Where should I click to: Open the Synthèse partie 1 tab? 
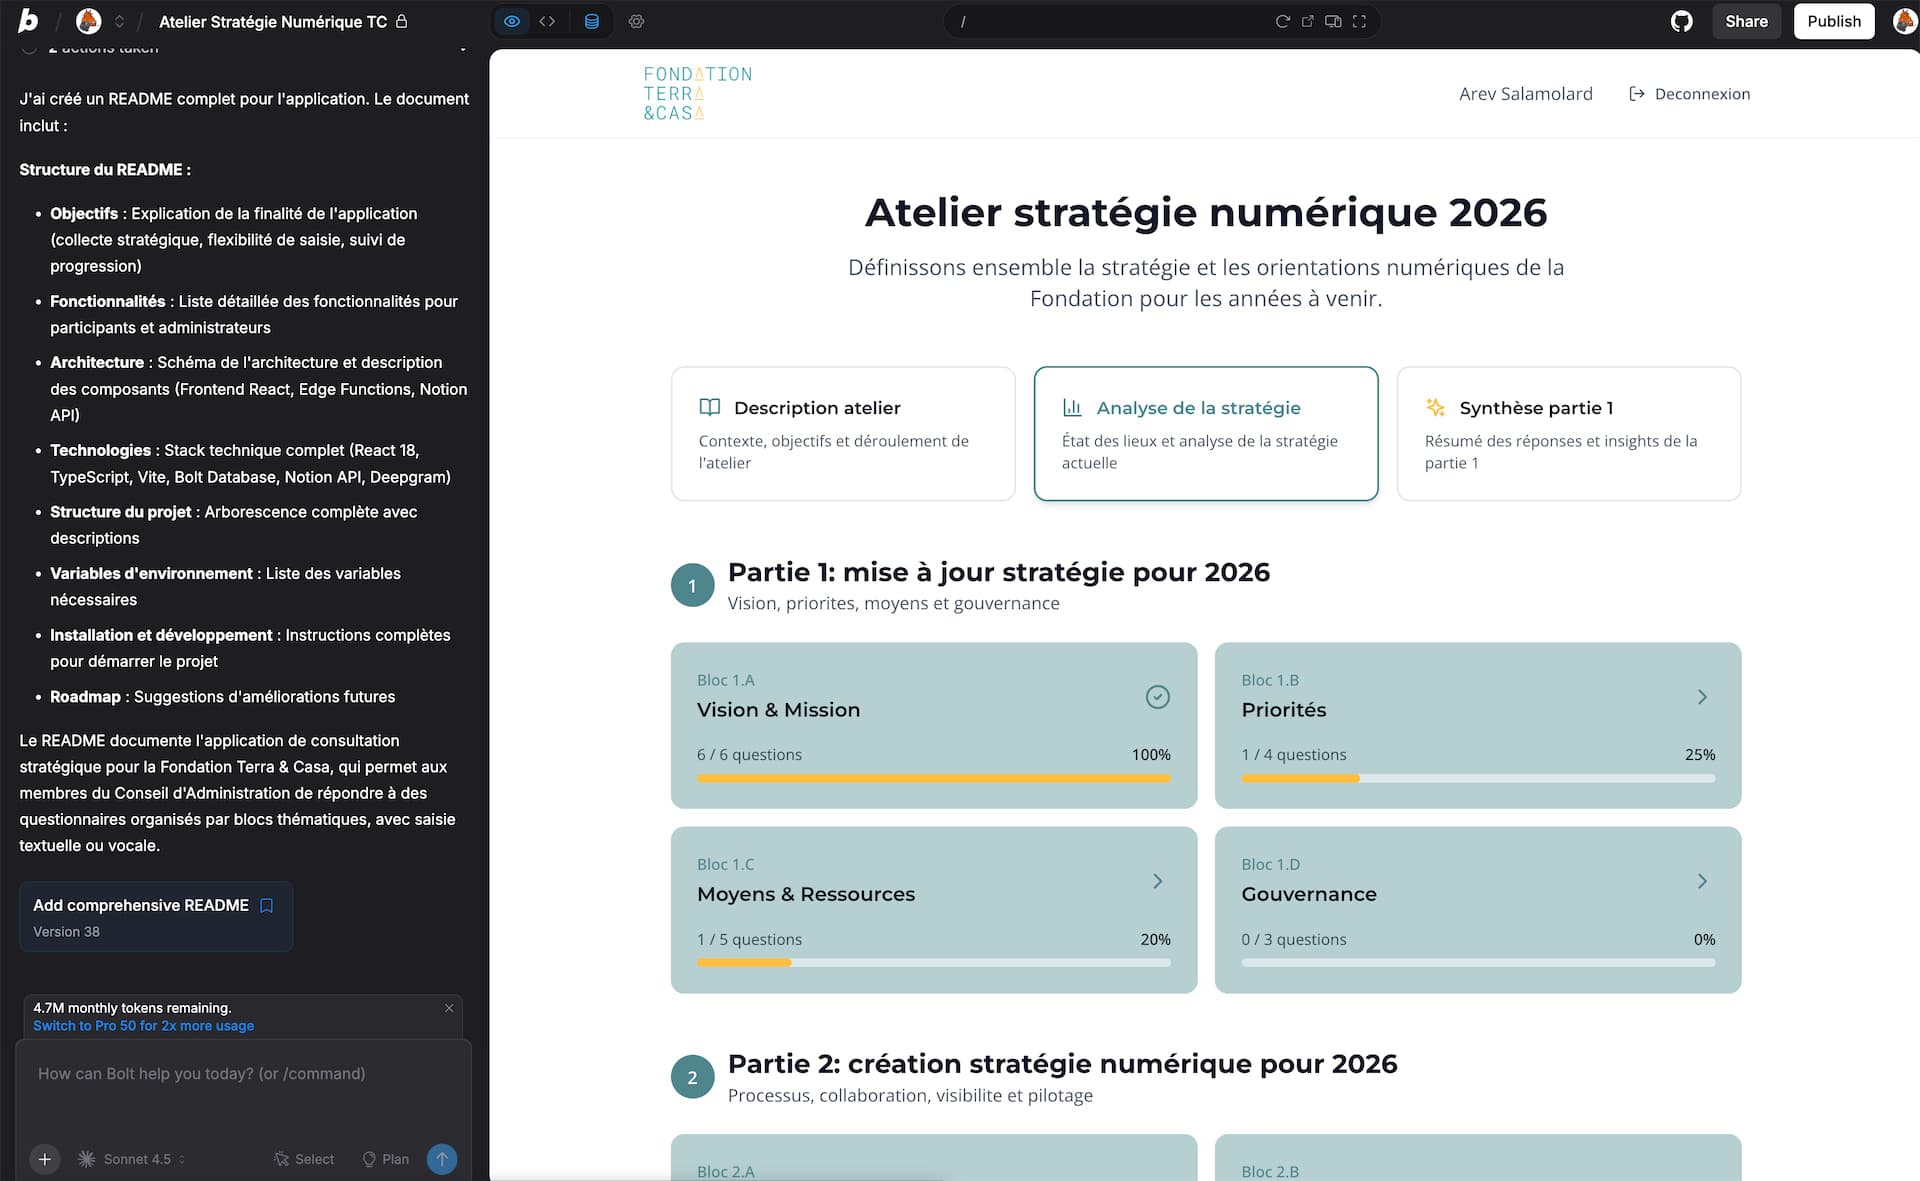click(x=1568, y=433)
